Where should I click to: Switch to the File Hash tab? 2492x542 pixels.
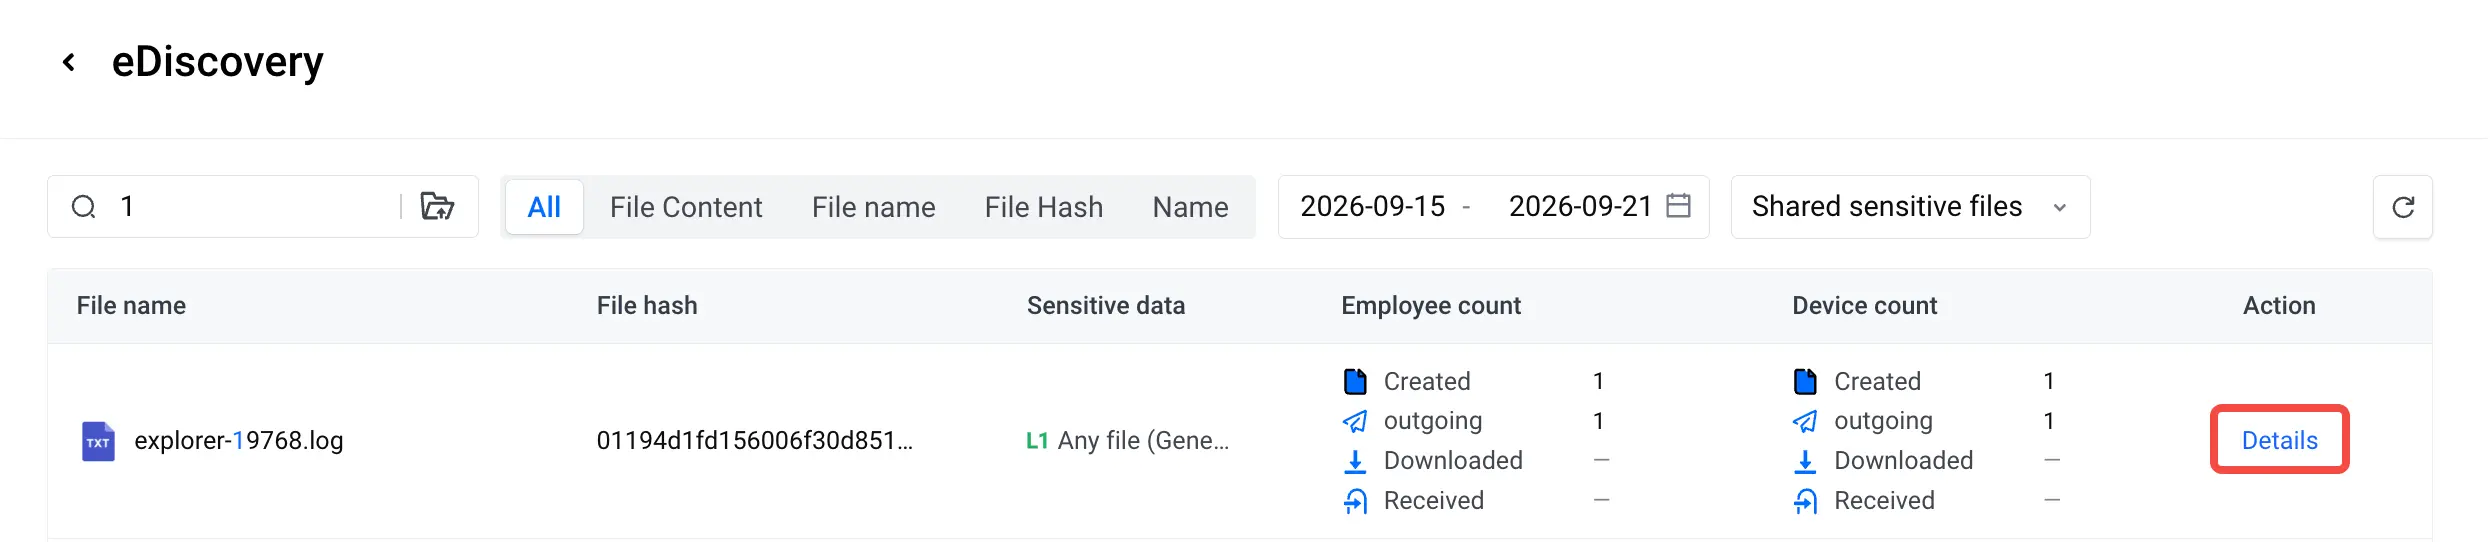pos(1044,207)
